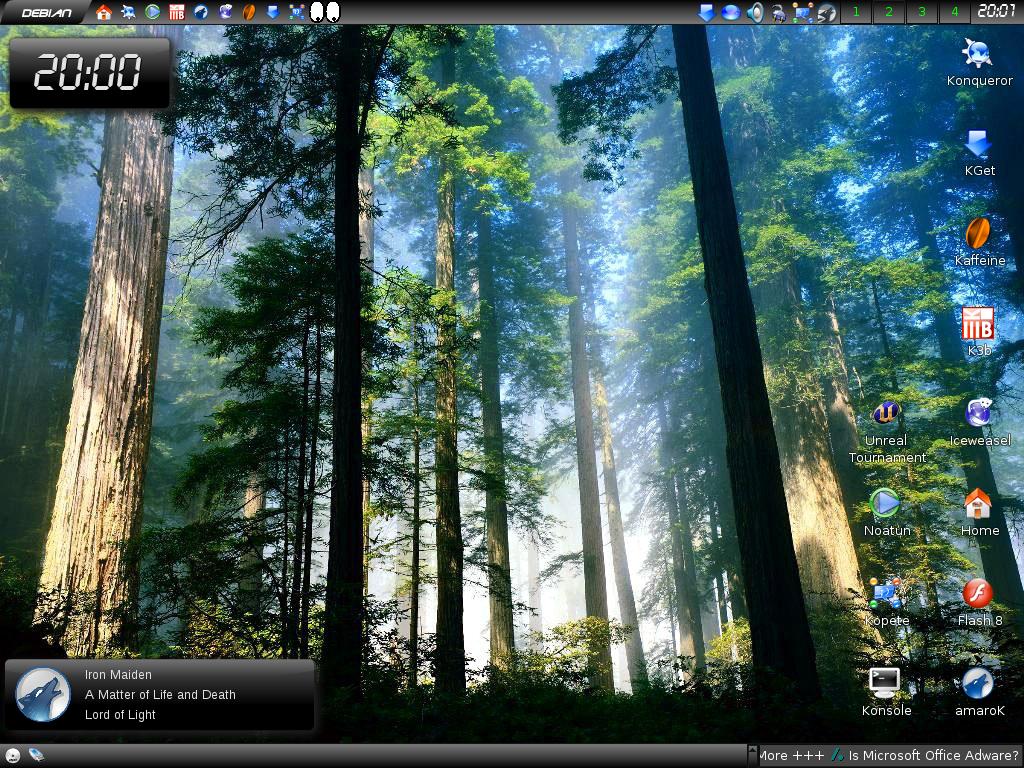The height and width of the screenshot is (768, 1024).
Task: Select the Kaffeine desktop icon
Action: [x=979, y=242]
